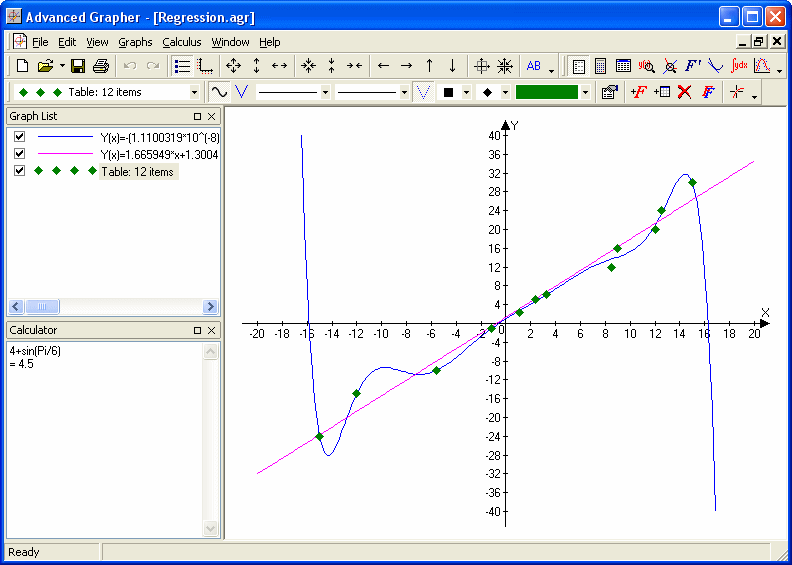Close the Calculator panel

coord(212,330)
